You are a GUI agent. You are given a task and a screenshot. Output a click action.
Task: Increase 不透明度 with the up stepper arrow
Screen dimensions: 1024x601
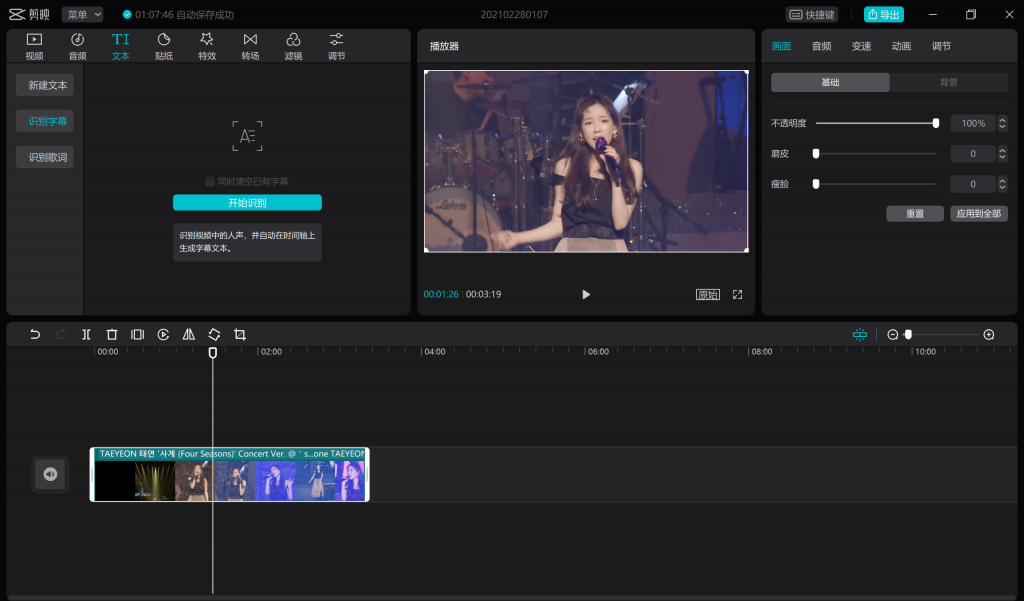[1002, 120]
